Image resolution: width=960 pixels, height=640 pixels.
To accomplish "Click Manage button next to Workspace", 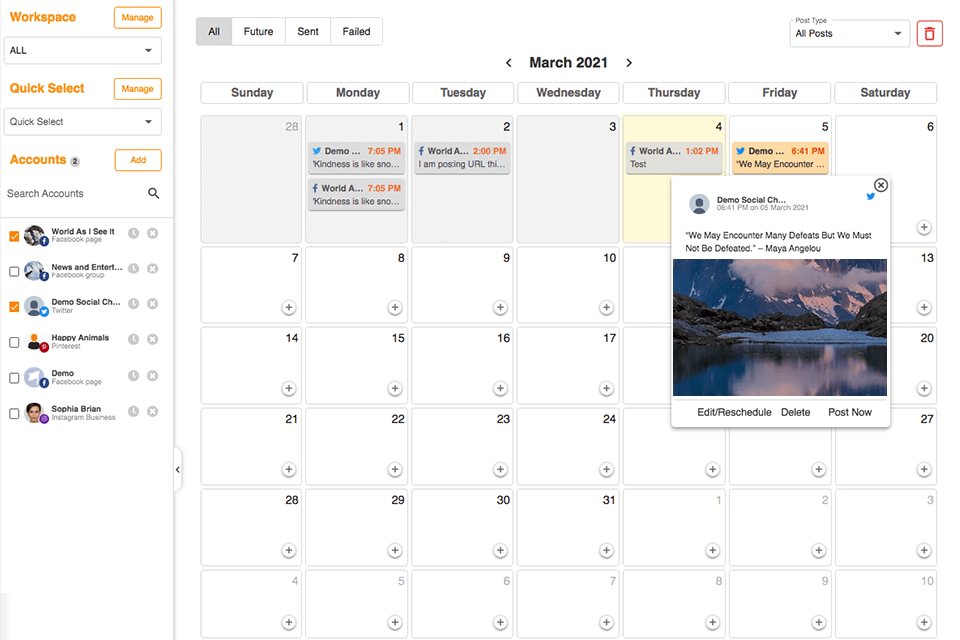I will (x=137, y=17).
